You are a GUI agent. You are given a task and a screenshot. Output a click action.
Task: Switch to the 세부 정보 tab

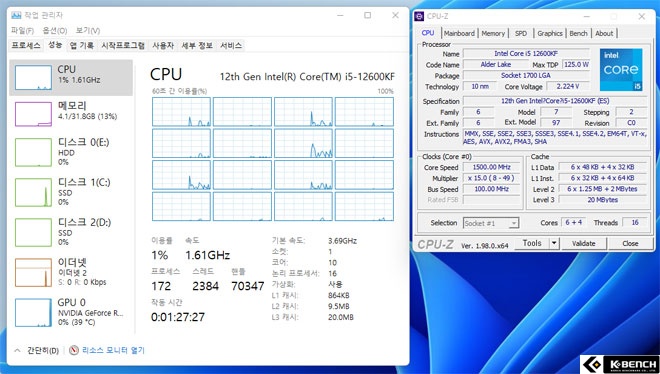point(197,45)
